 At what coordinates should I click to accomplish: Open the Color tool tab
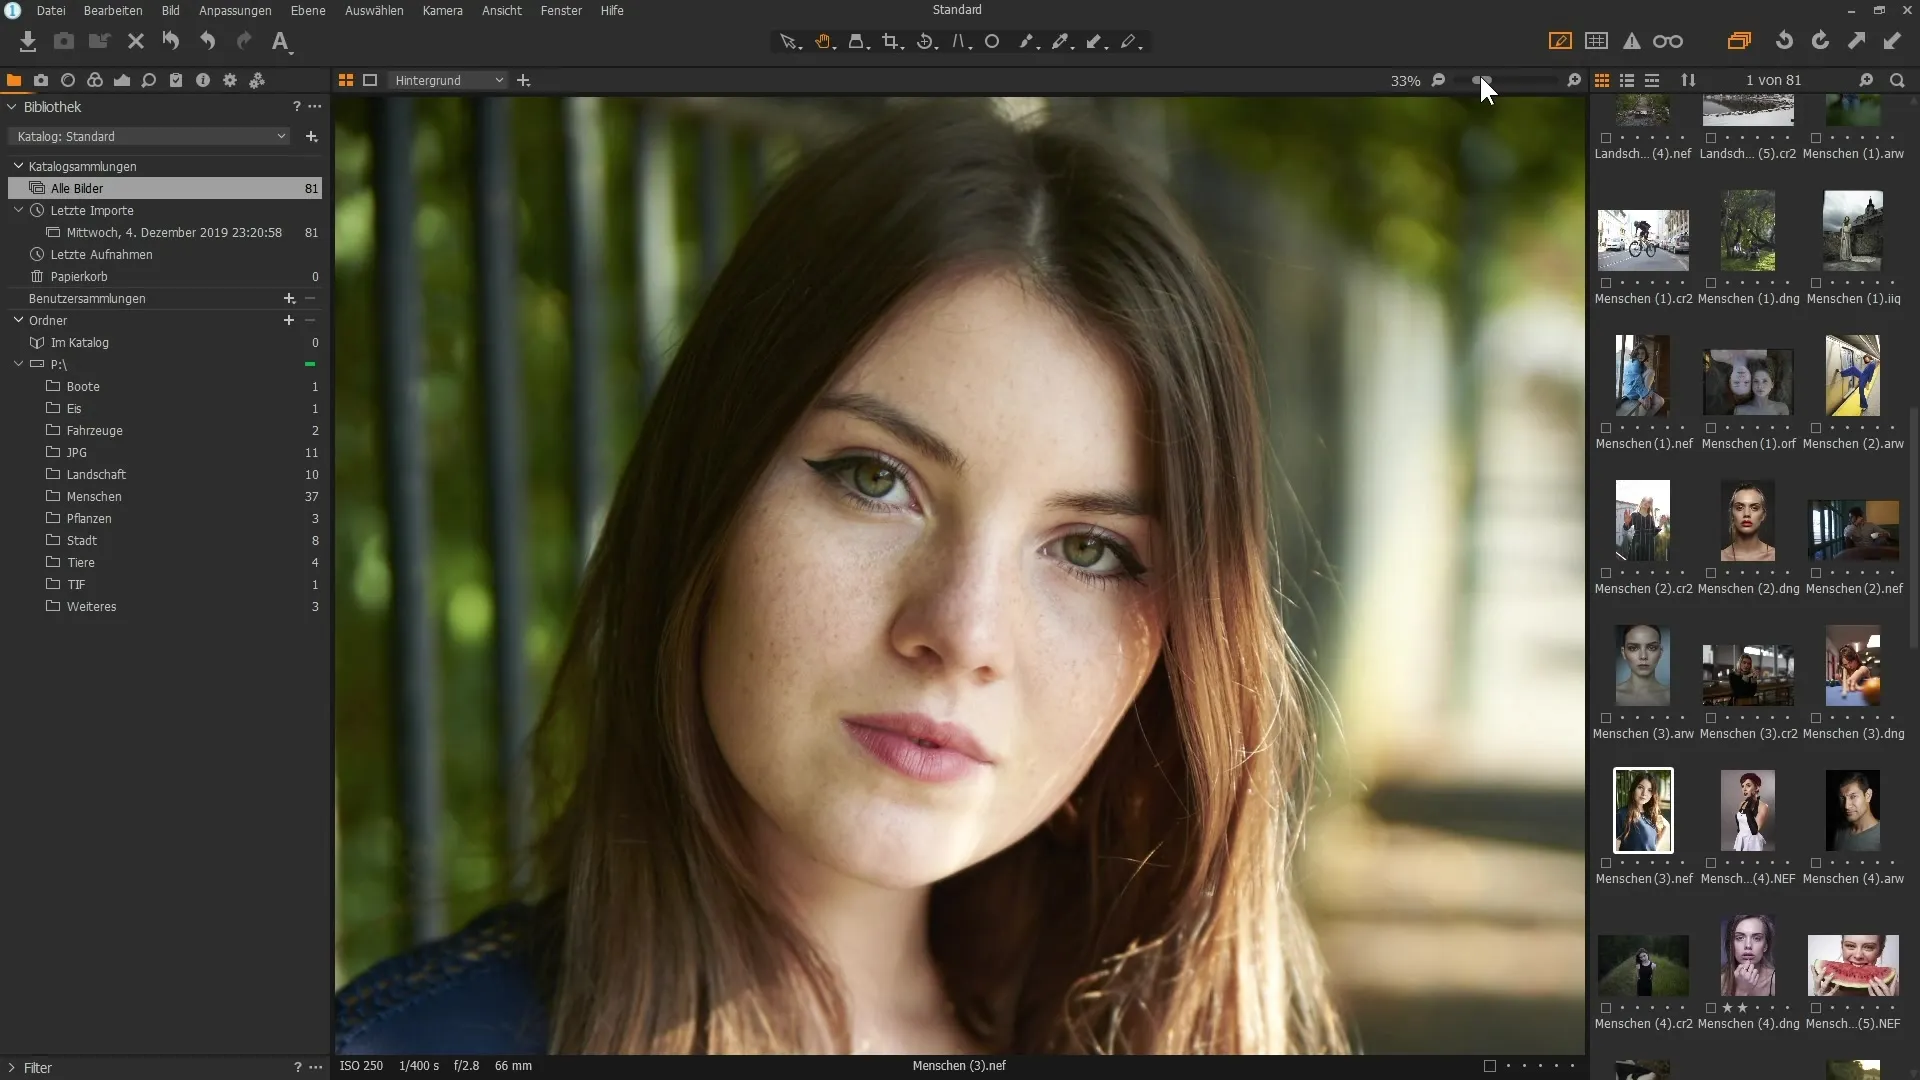coord(95,80)
